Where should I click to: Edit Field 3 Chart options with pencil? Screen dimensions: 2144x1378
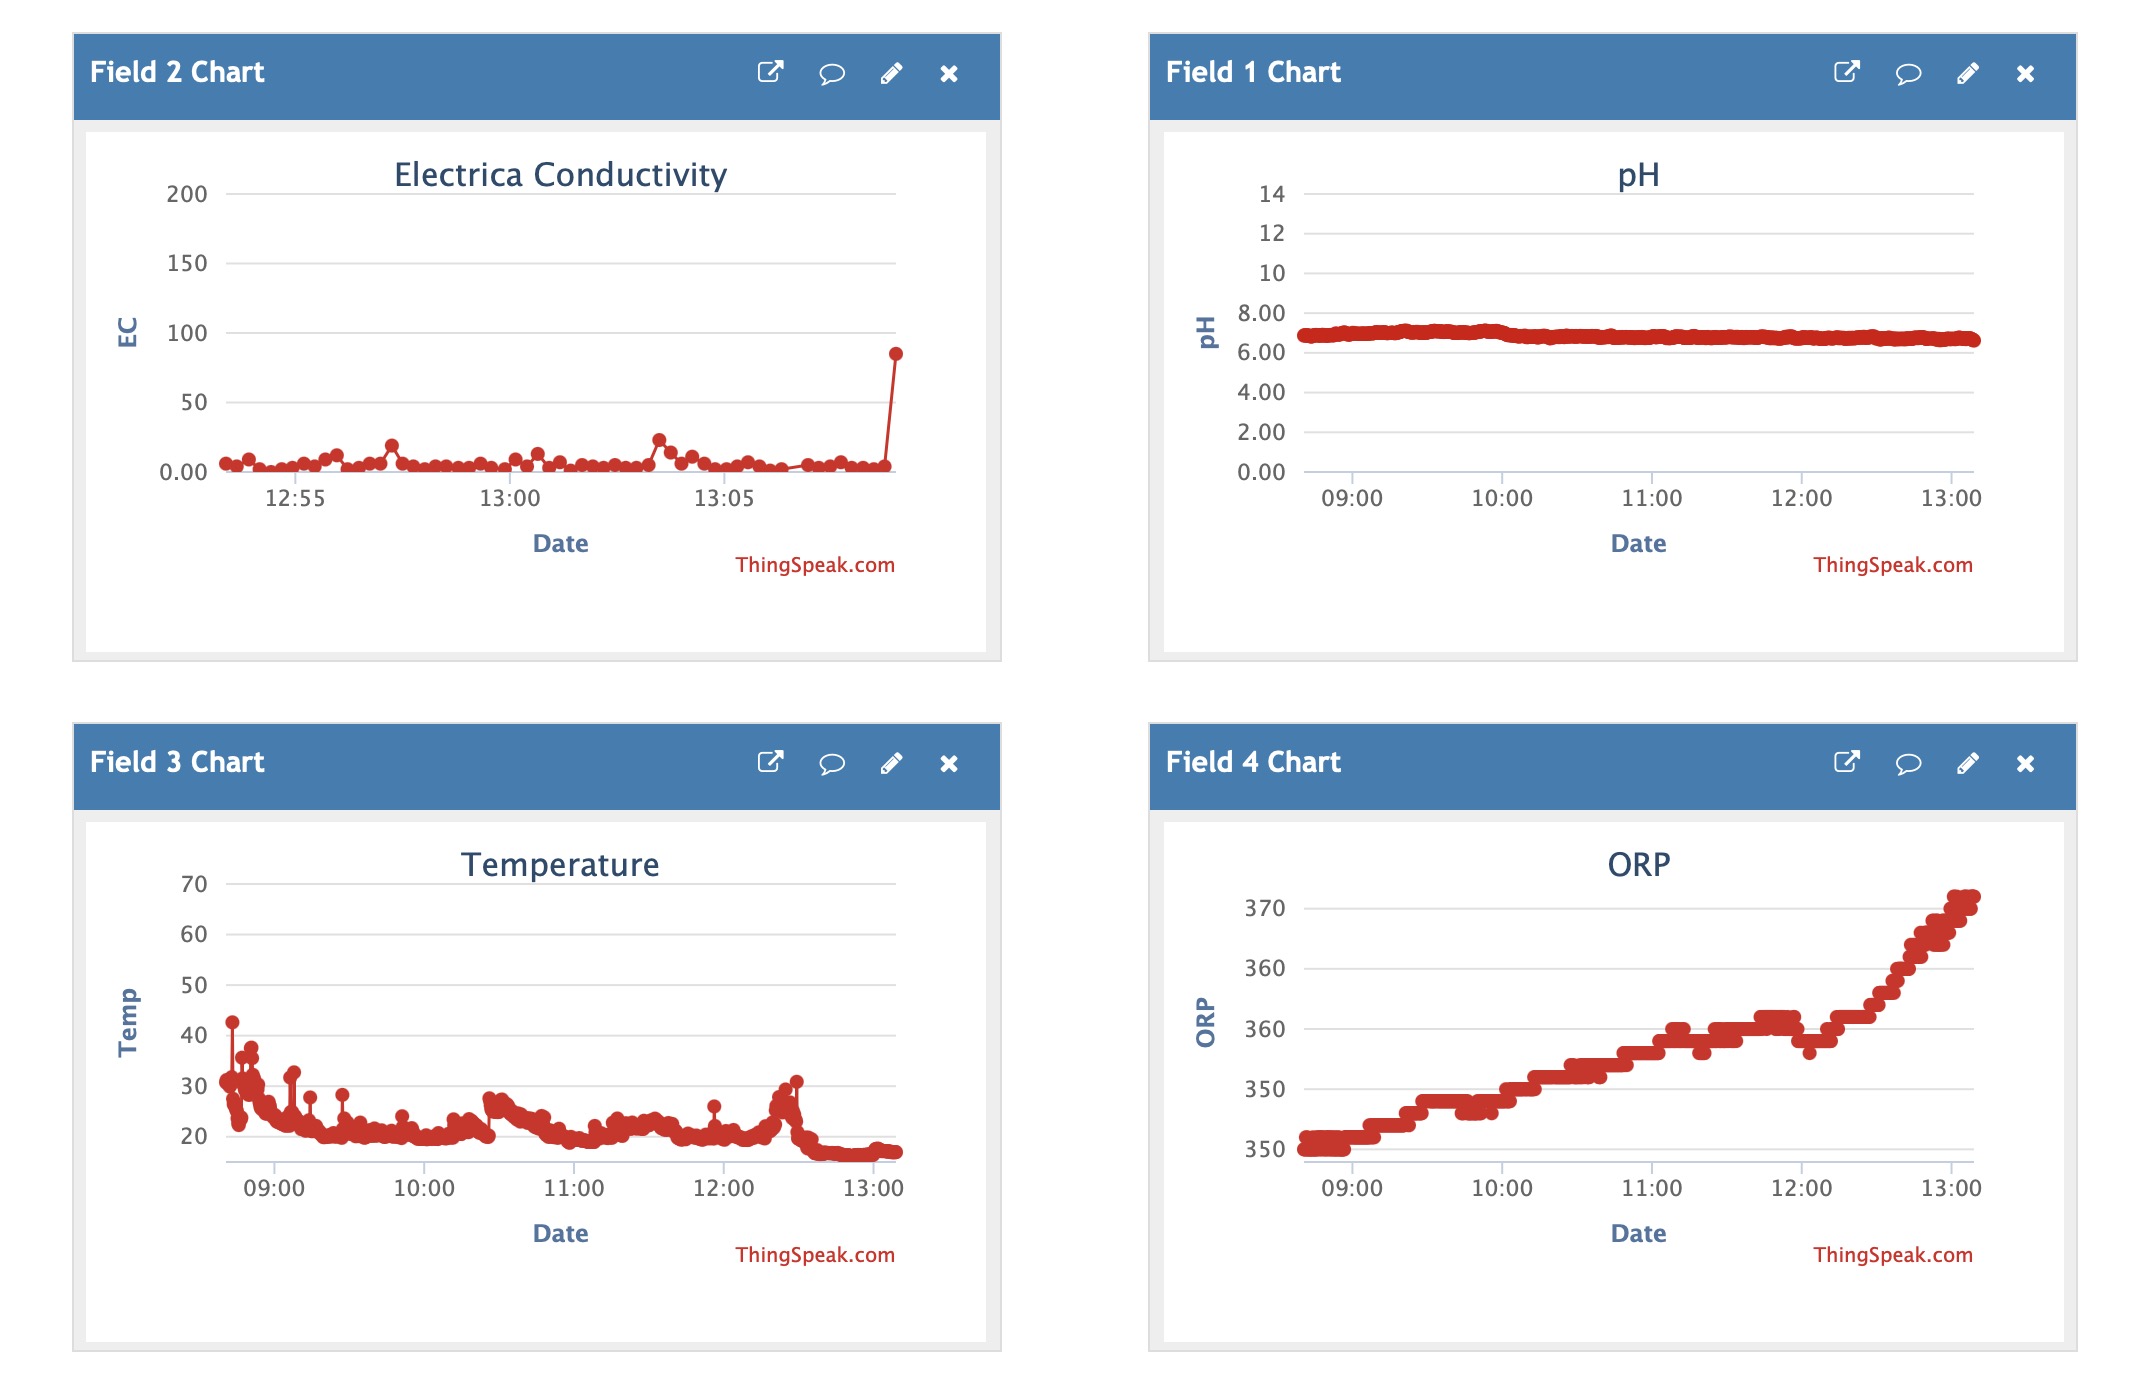coord(891,763)
